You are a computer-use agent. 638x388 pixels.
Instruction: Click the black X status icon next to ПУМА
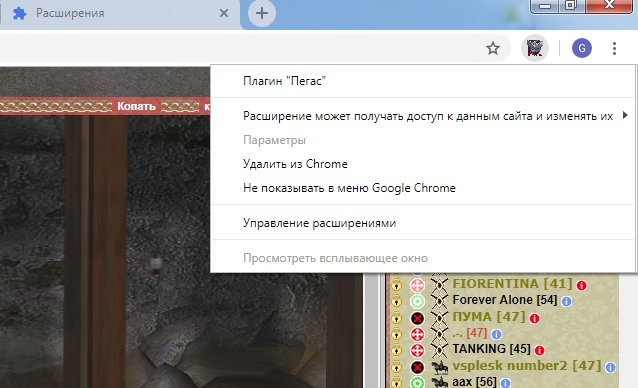click(417, 318)
